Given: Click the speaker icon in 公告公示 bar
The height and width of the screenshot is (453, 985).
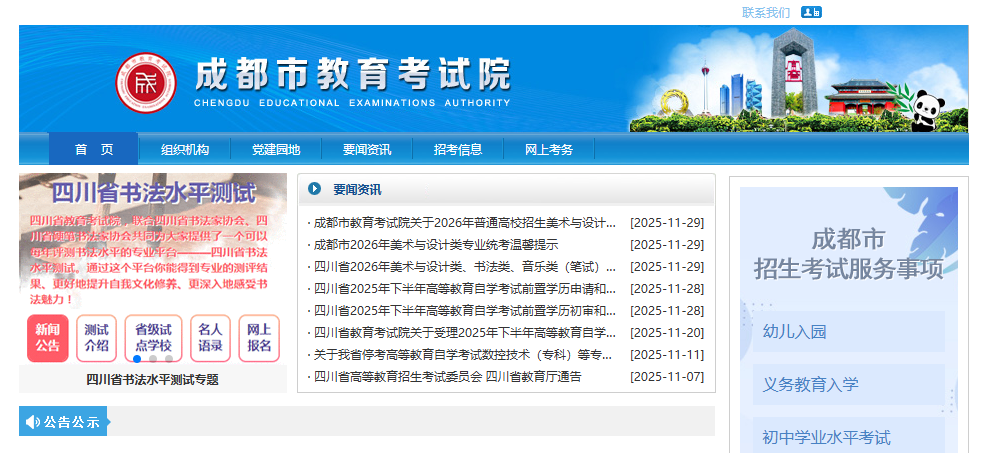Looking at the screenshot, I should [33, 422].
